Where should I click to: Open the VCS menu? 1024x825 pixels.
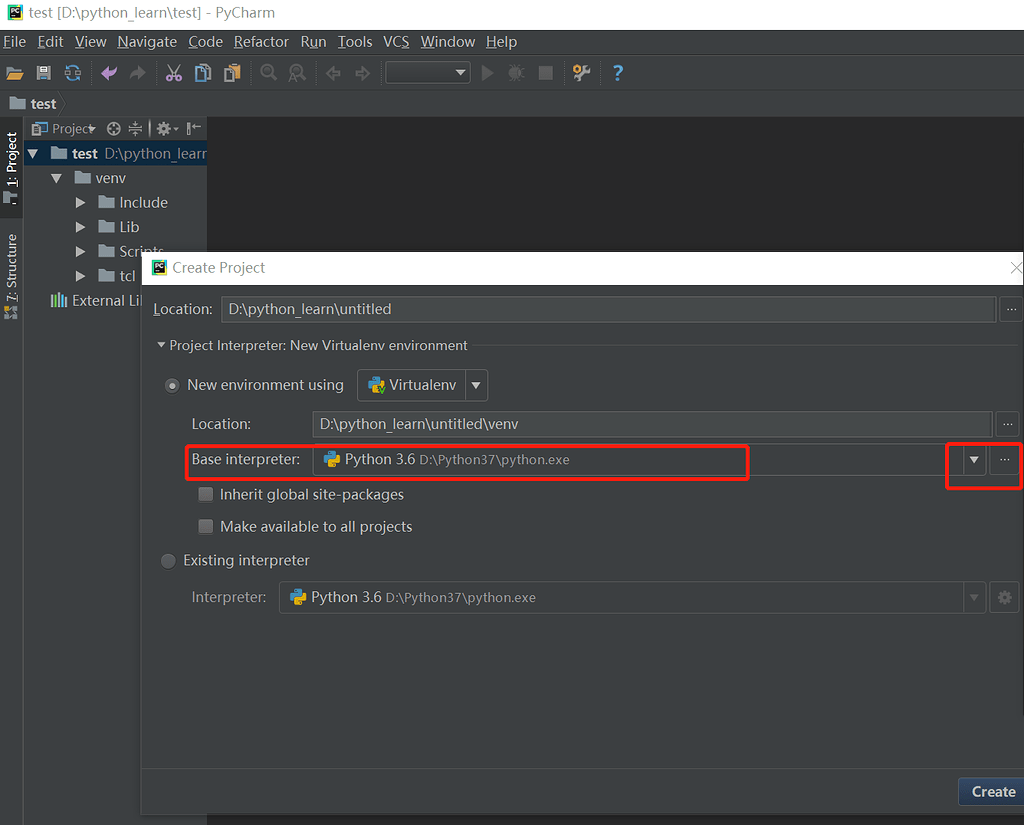(x=396, y=42)
